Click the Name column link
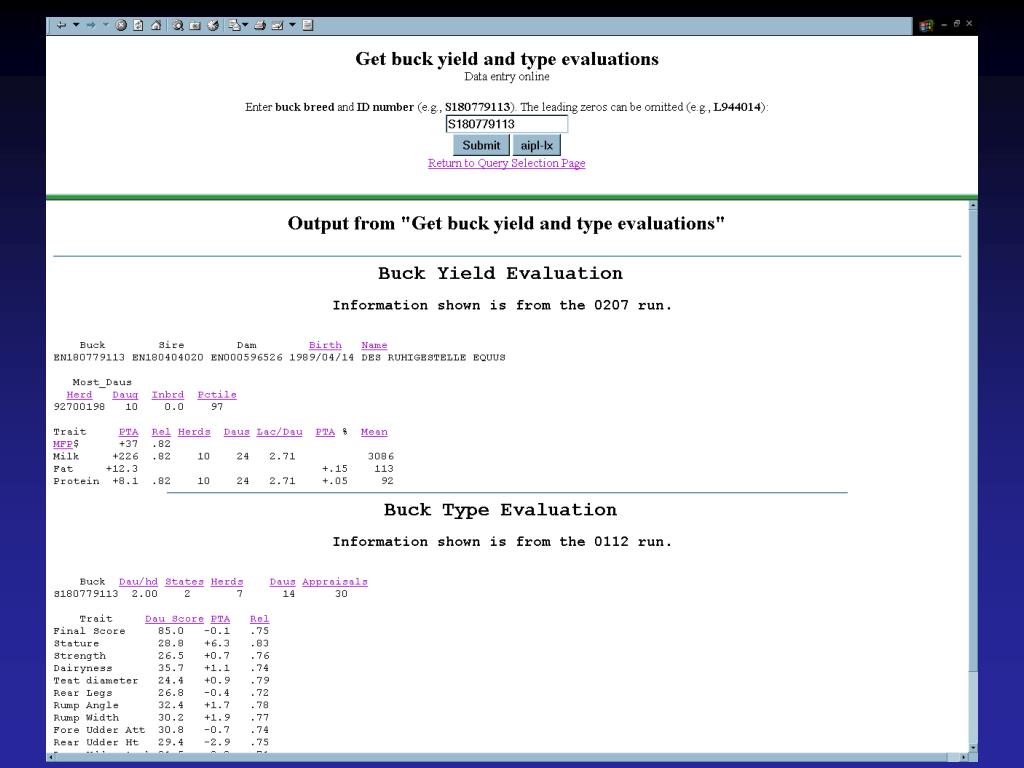This screenshot has width=1024, height=768. coord(374,345)
